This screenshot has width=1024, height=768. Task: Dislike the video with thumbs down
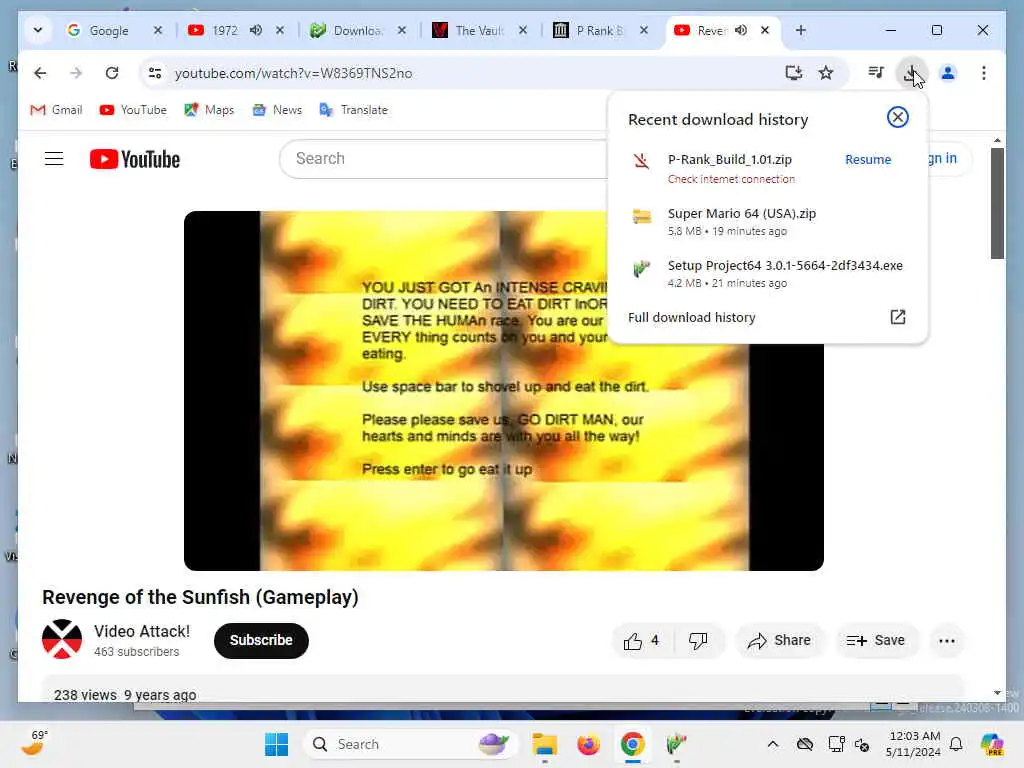698,641
